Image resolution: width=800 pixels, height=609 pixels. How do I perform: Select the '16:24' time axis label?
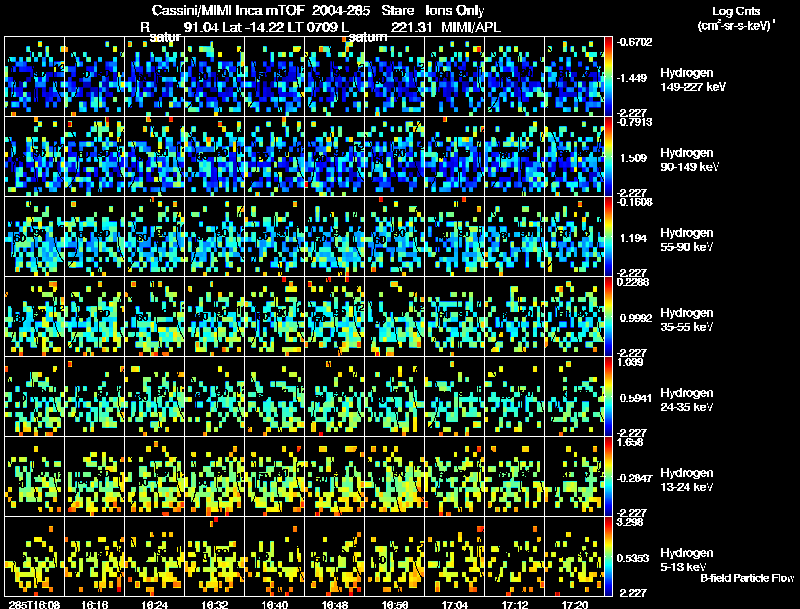click(x=155, y=604)
